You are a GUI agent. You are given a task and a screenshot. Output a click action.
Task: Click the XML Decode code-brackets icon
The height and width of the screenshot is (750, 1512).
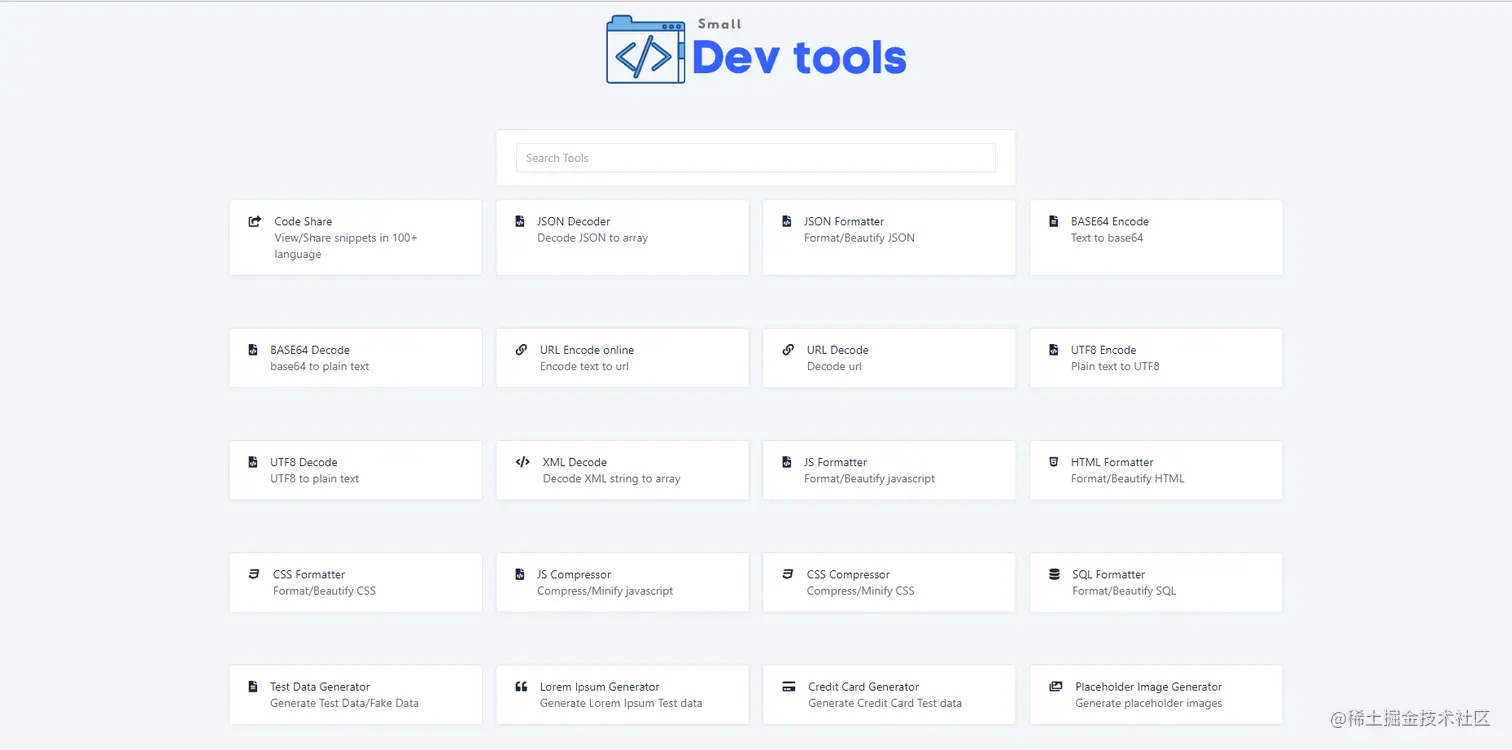click(x=522, y=462)
